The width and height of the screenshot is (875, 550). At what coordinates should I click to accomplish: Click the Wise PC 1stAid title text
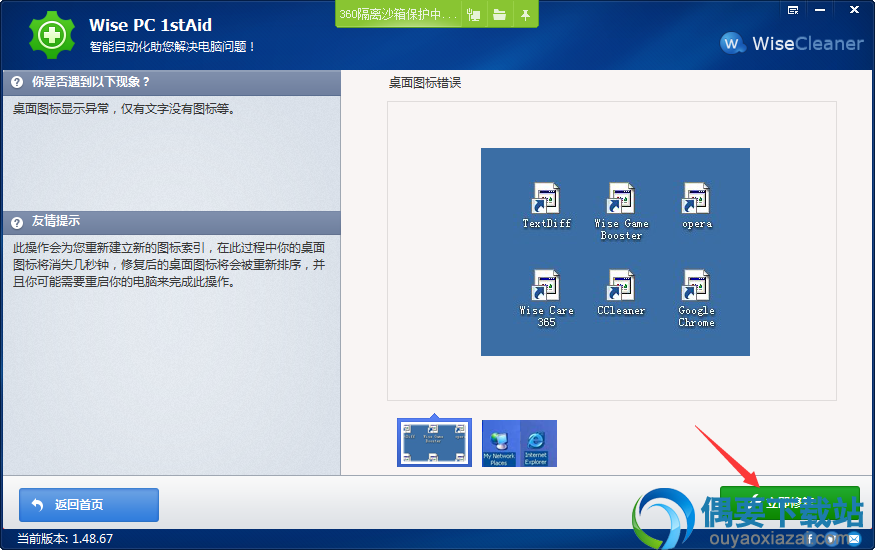(150, 25)
